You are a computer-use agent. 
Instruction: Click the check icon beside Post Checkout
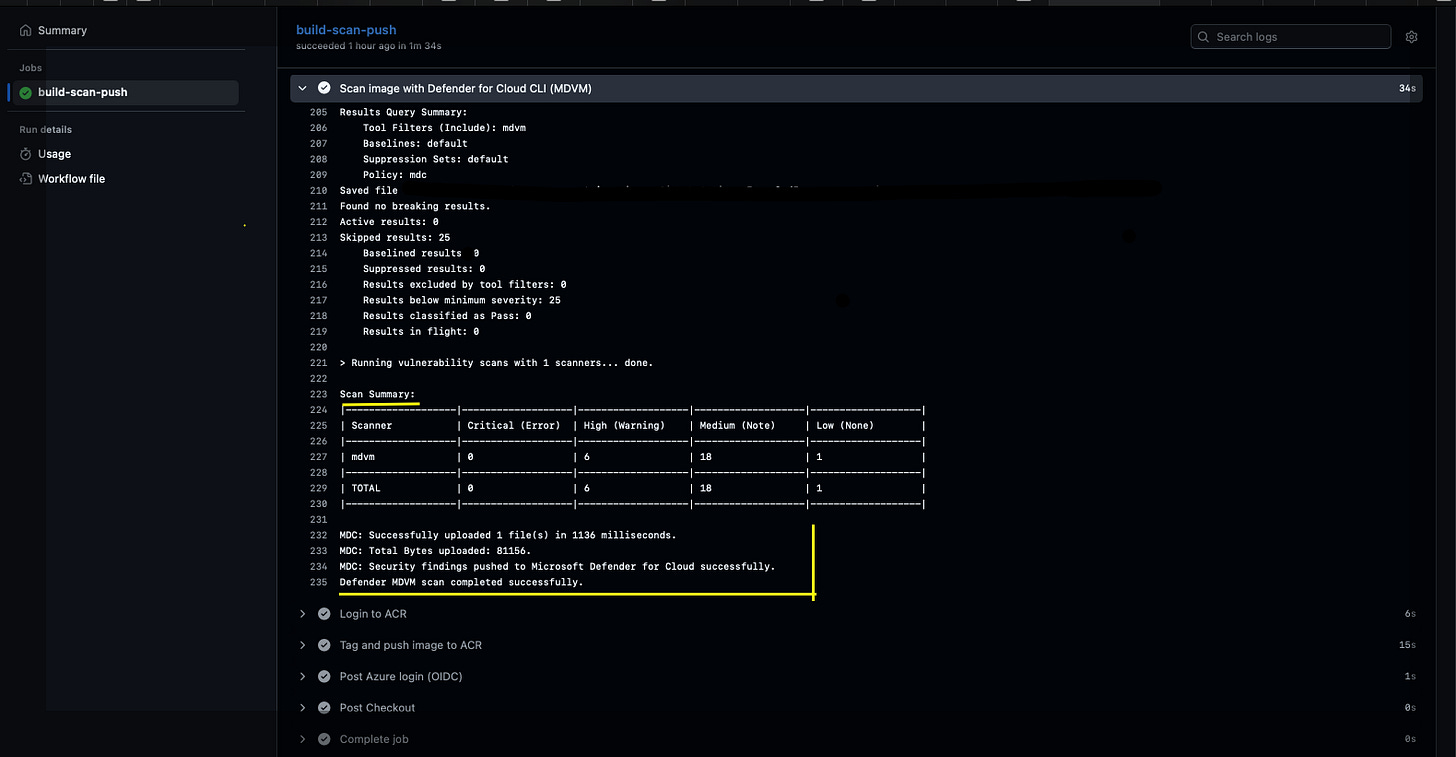click(x=324, y=708)
